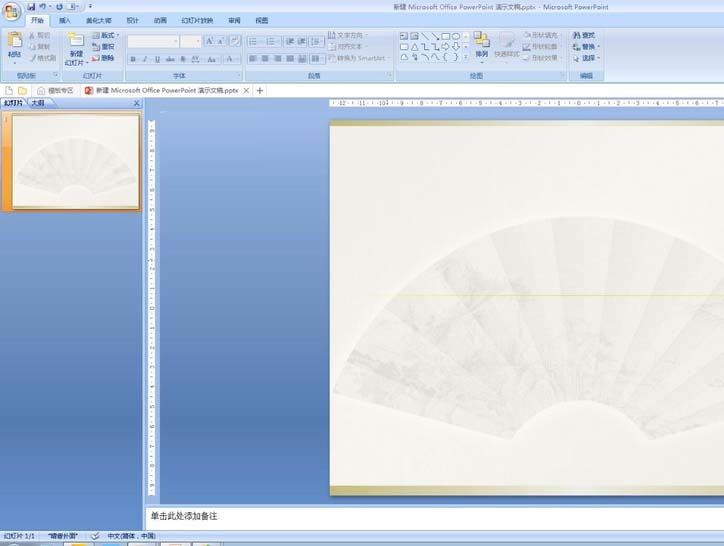The width and height of the screenshot is (724, 546).
Task: Close the presentation document tab
Action: [246, 91]
